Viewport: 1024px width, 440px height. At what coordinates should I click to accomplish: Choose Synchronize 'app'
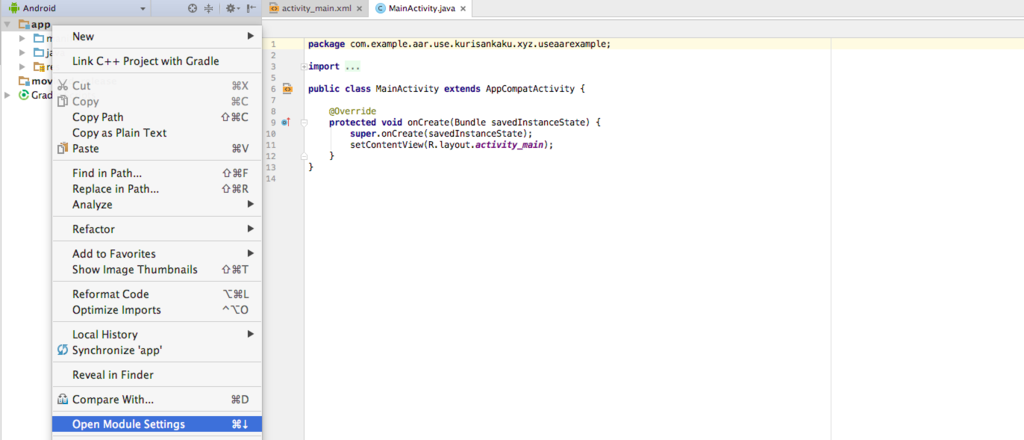point(157,351)
